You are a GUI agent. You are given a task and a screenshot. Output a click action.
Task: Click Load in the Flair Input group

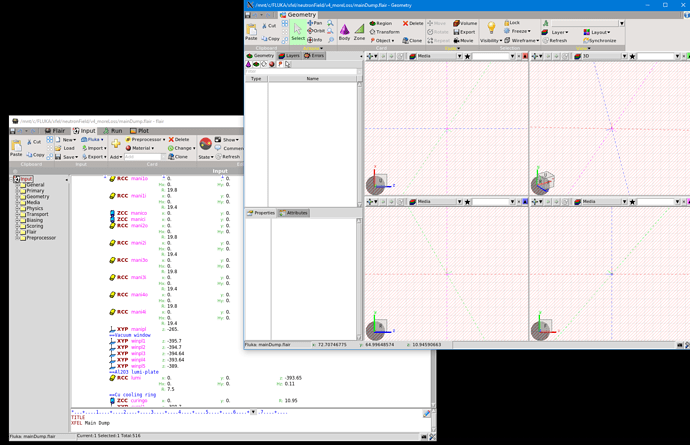pyautogui.click(x=66, y=148)
